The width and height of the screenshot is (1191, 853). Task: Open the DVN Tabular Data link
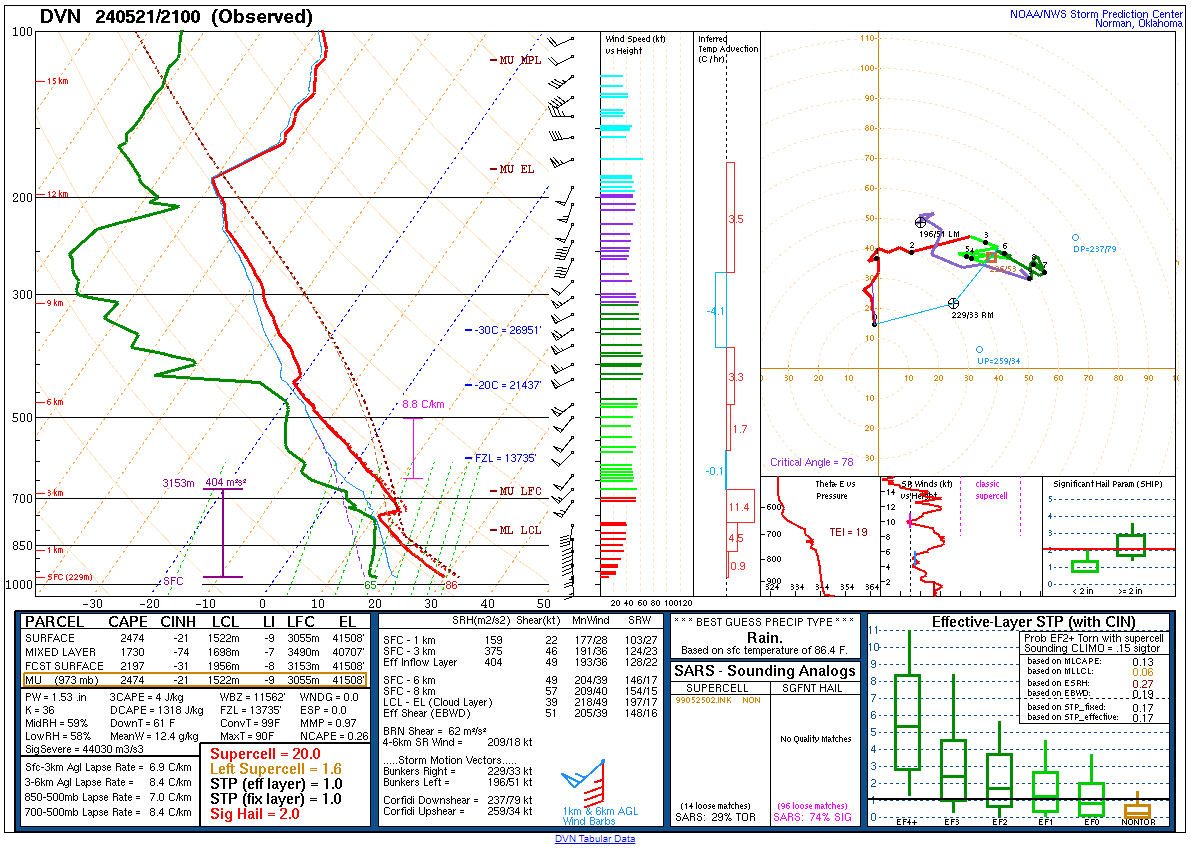click(x=595, y=841)
